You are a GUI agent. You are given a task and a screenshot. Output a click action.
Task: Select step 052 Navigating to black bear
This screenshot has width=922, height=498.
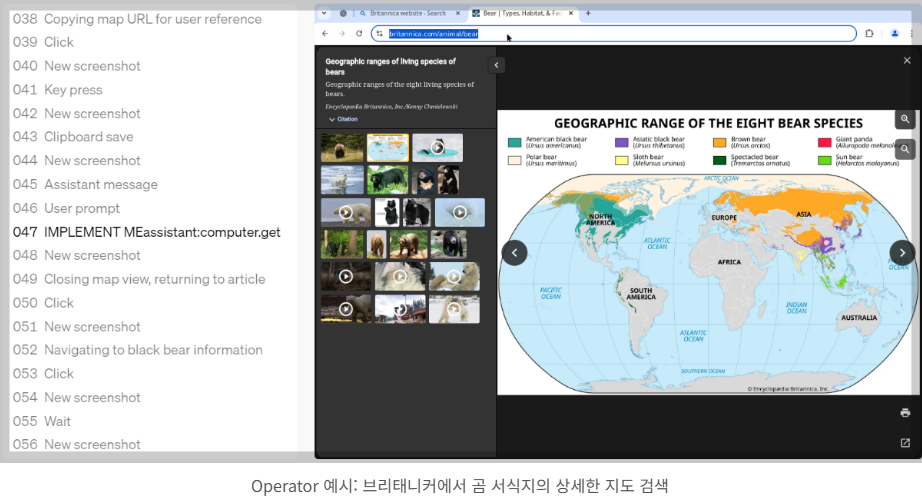point(138,350)
